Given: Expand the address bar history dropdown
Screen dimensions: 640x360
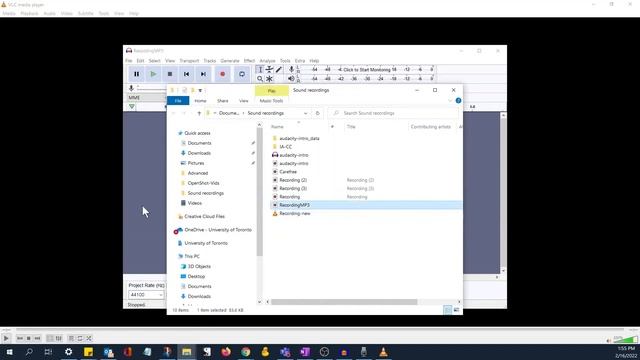Looking at the screenshot, I should point(305,113).
